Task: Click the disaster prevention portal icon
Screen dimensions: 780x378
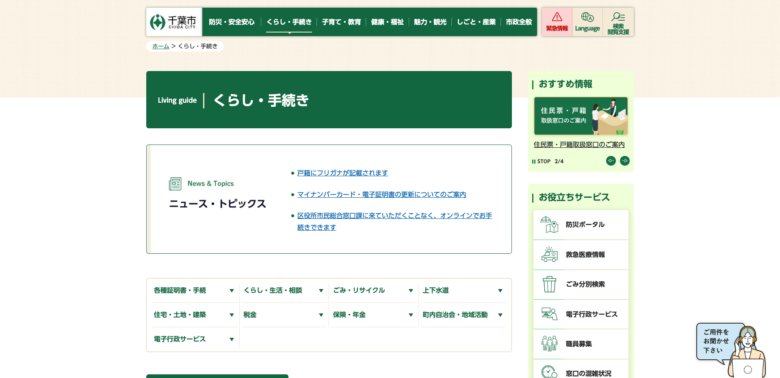Action: pyautogui.click(x=549, y=225)
